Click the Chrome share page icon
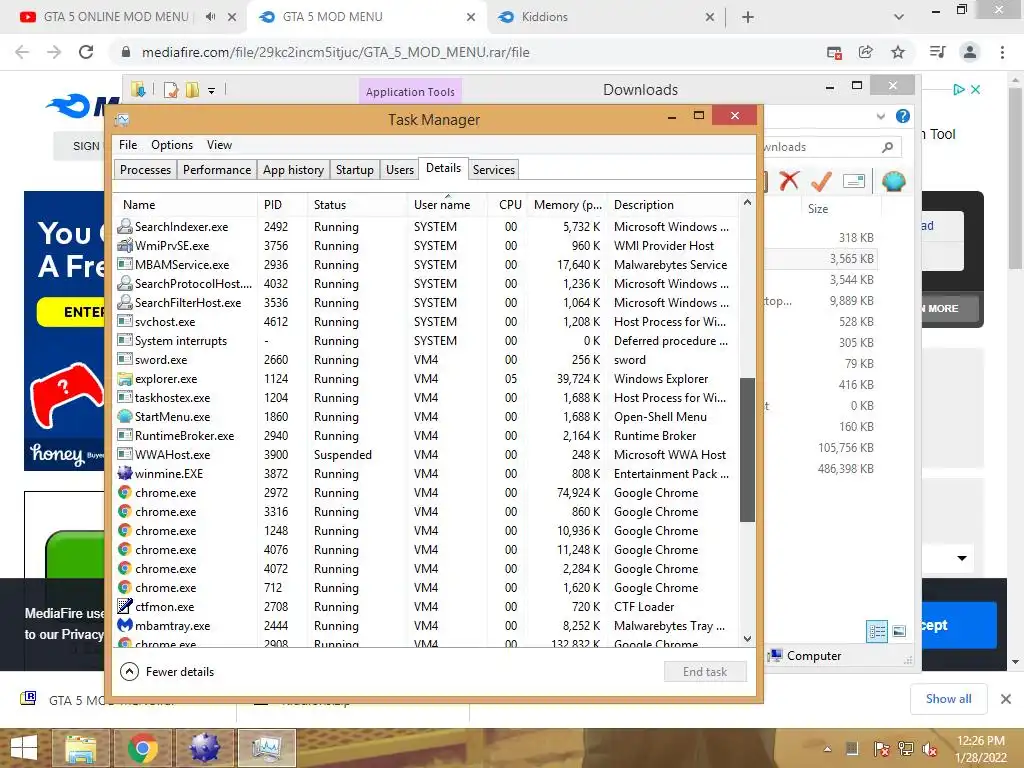The width and height of the screenshot is (1024, 768). (x=865, y=52)
